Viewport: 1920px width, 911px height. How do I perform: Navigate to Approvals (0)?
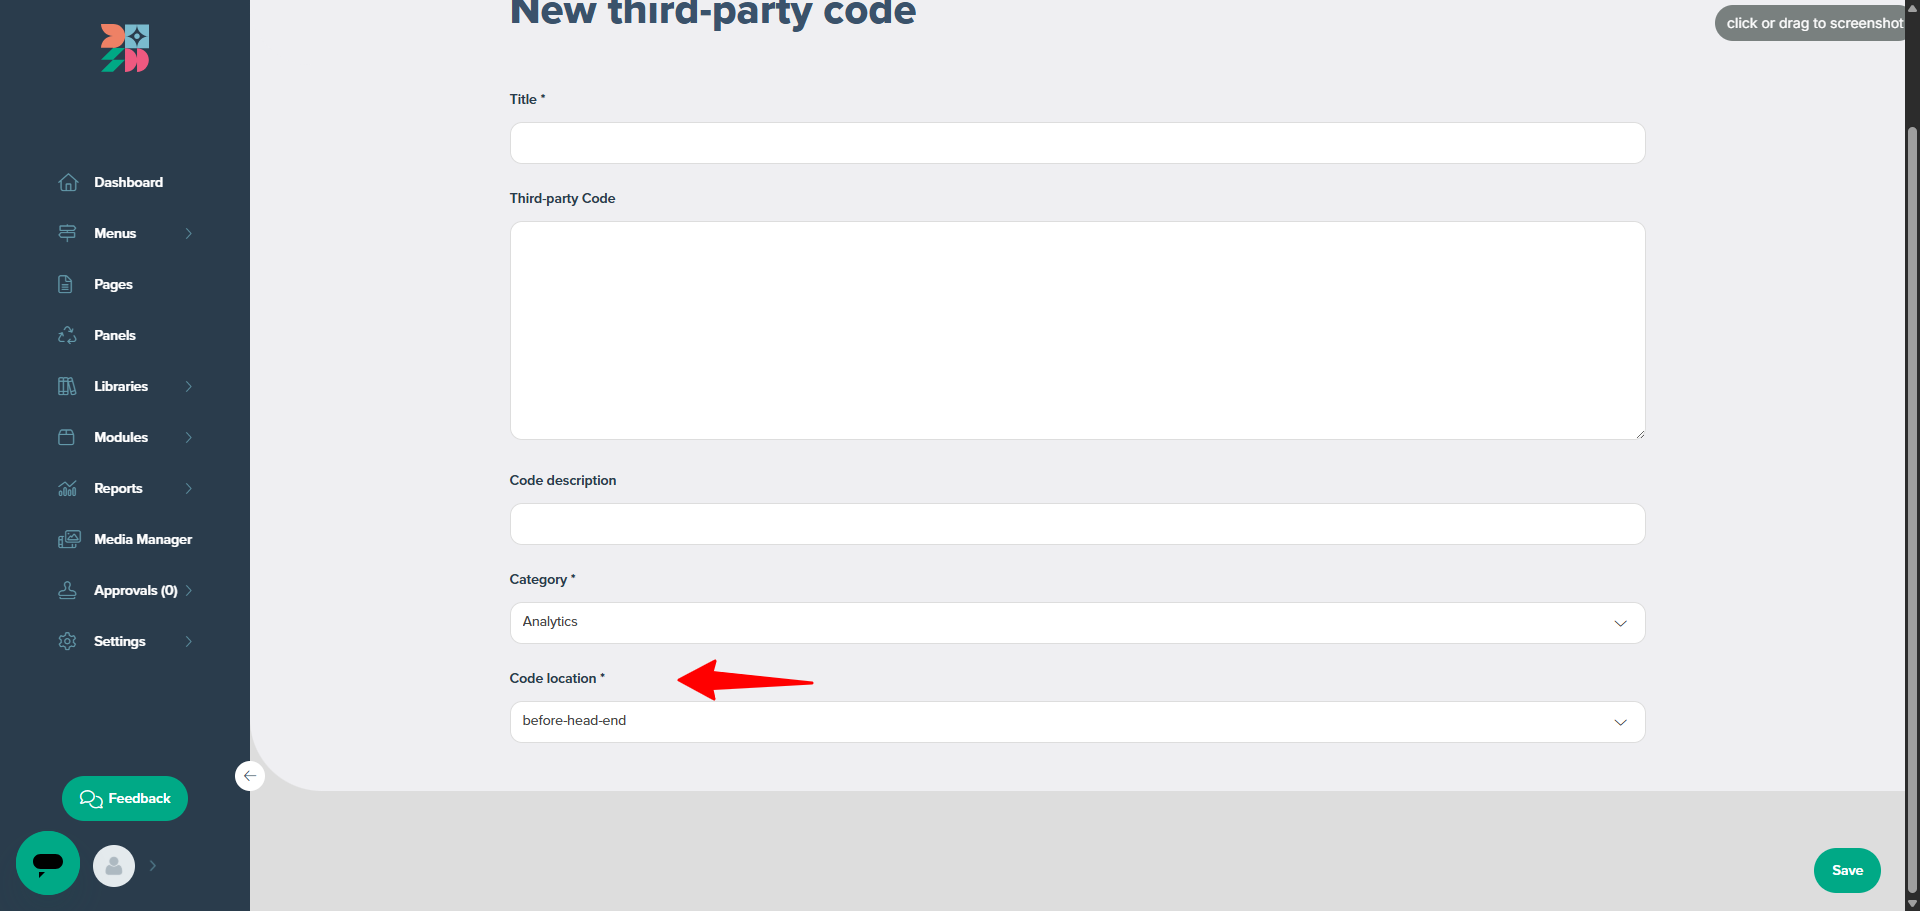[135, 590]
